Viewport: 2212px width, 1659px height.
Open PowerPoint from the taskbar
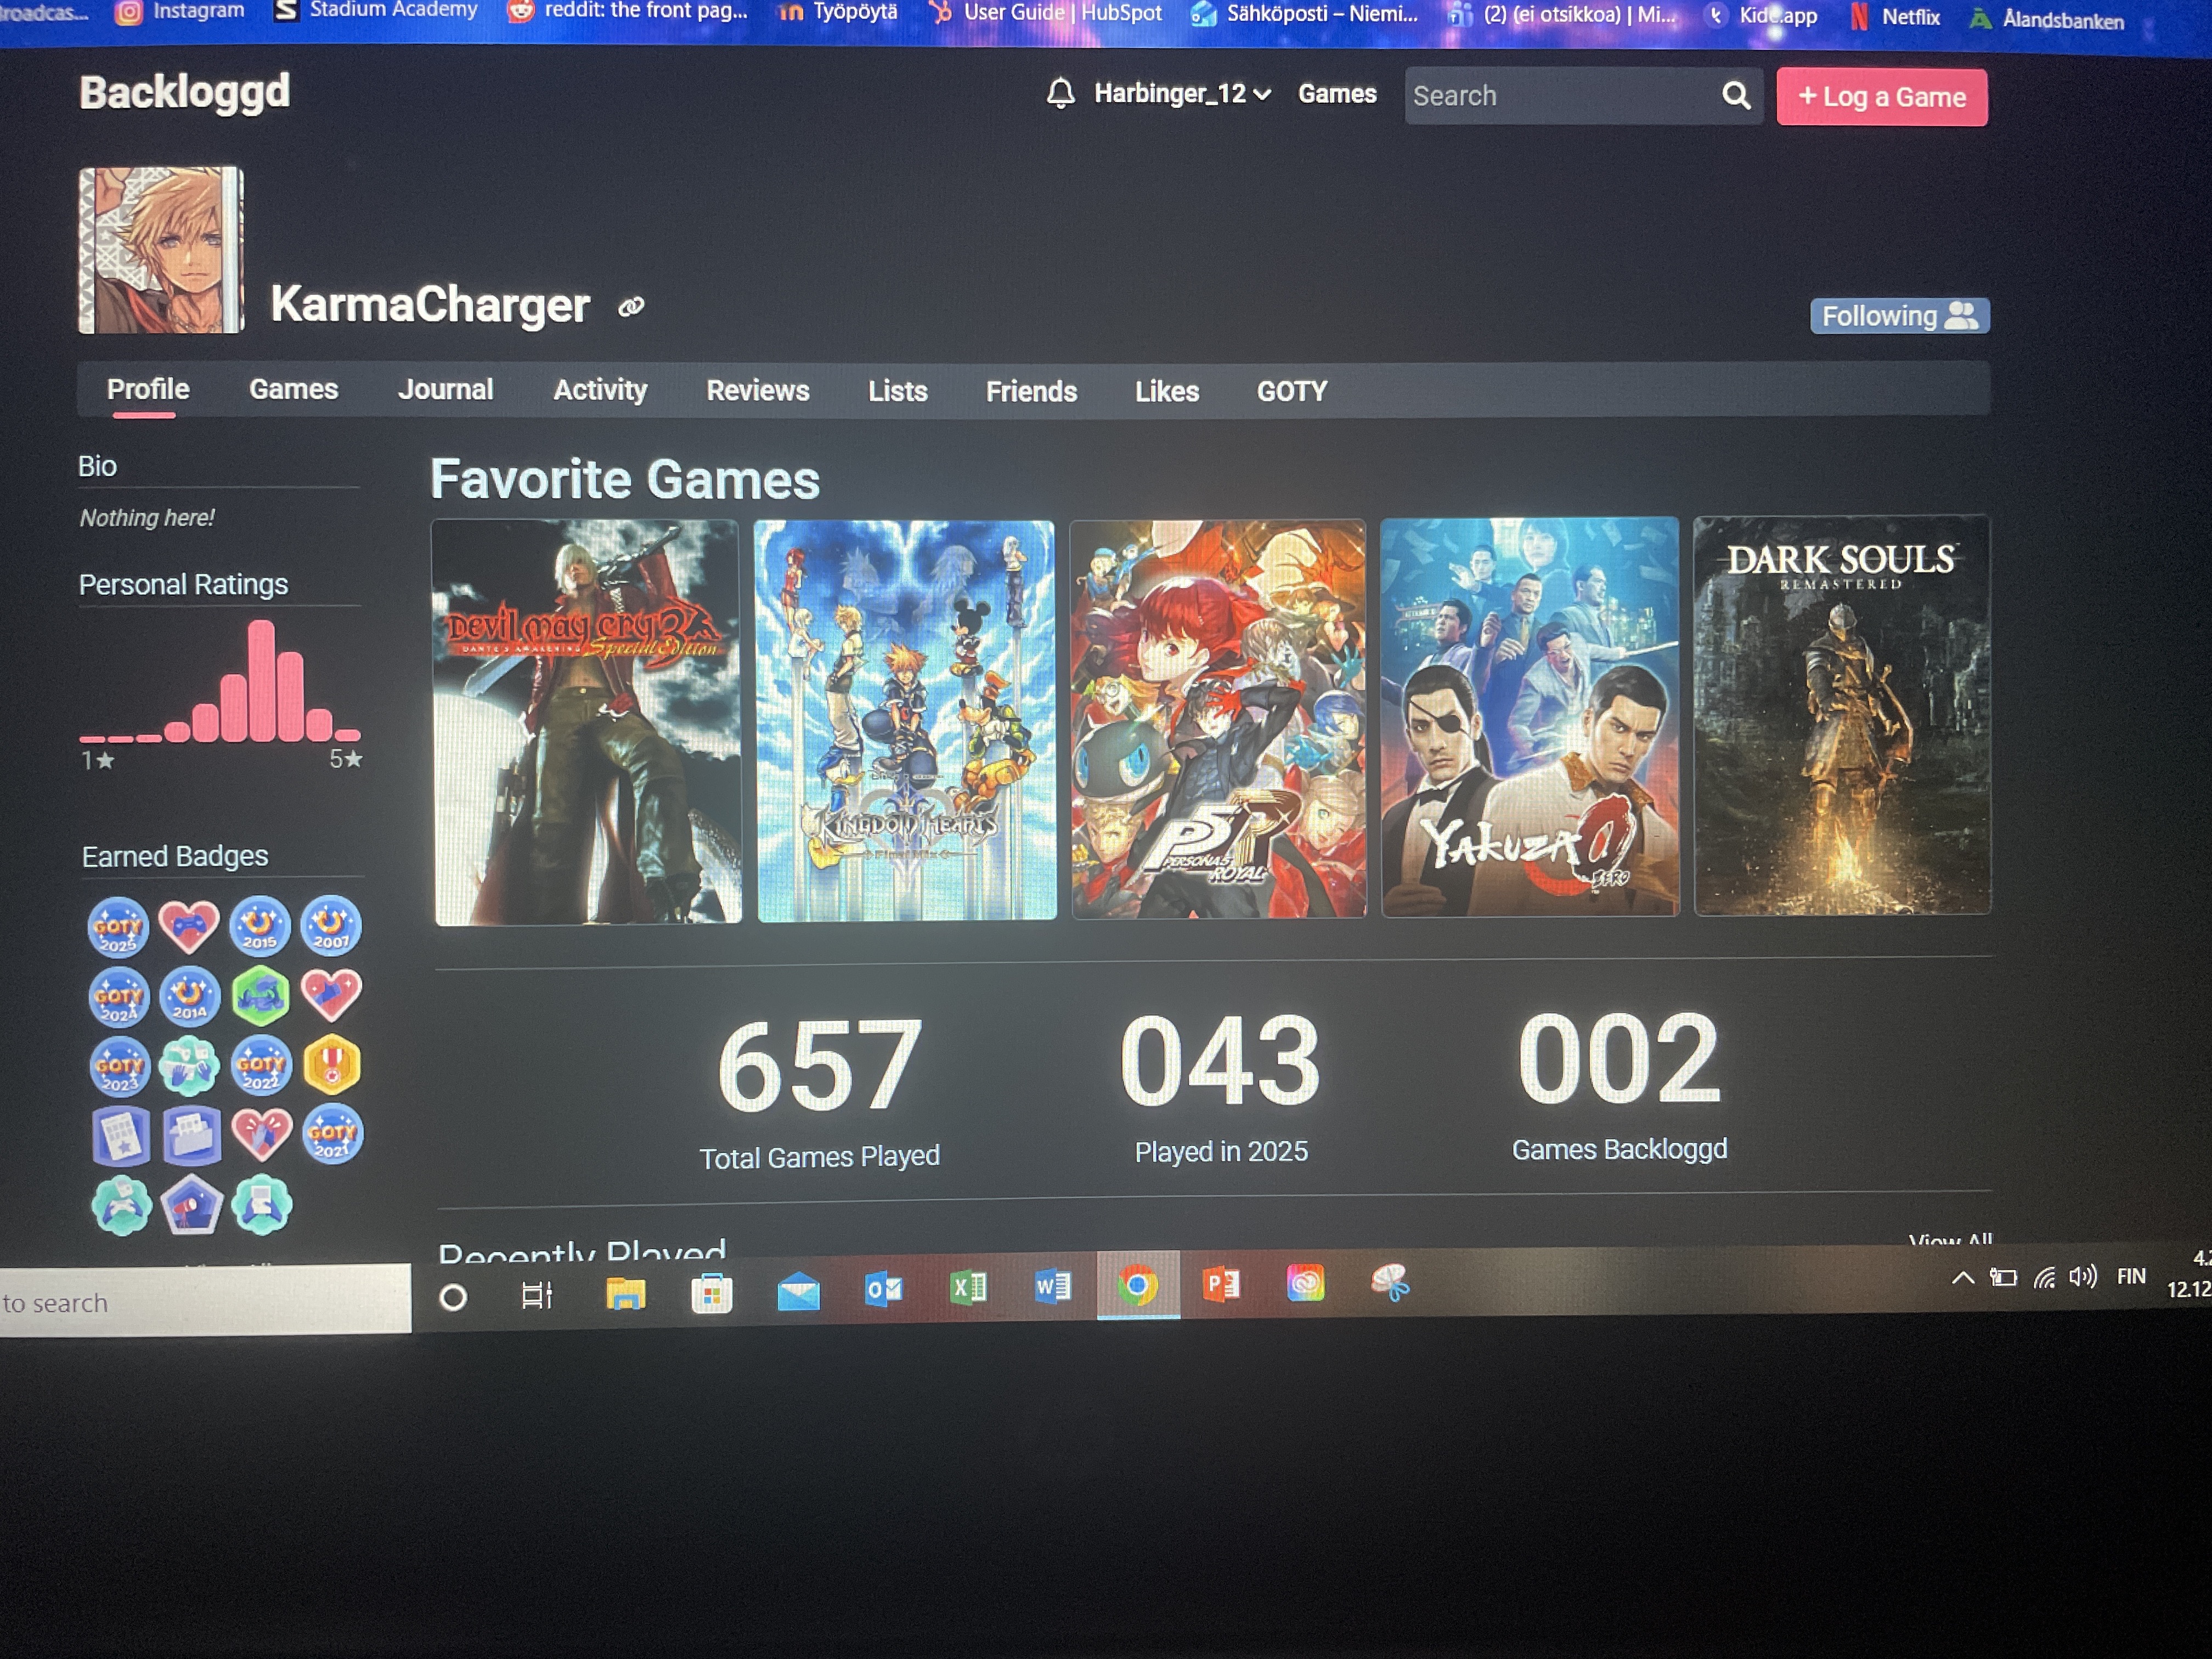click(x=1221, y=1284)
